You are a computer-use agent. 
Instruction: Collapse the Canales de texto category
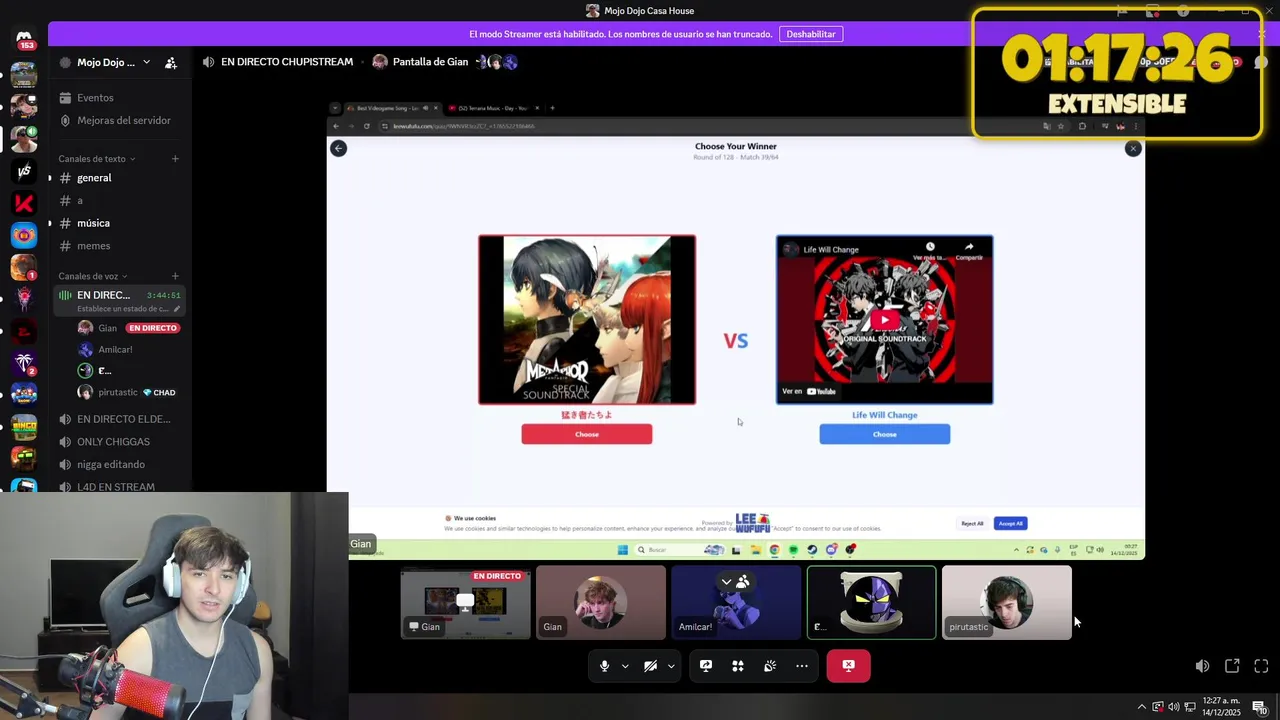97,158
